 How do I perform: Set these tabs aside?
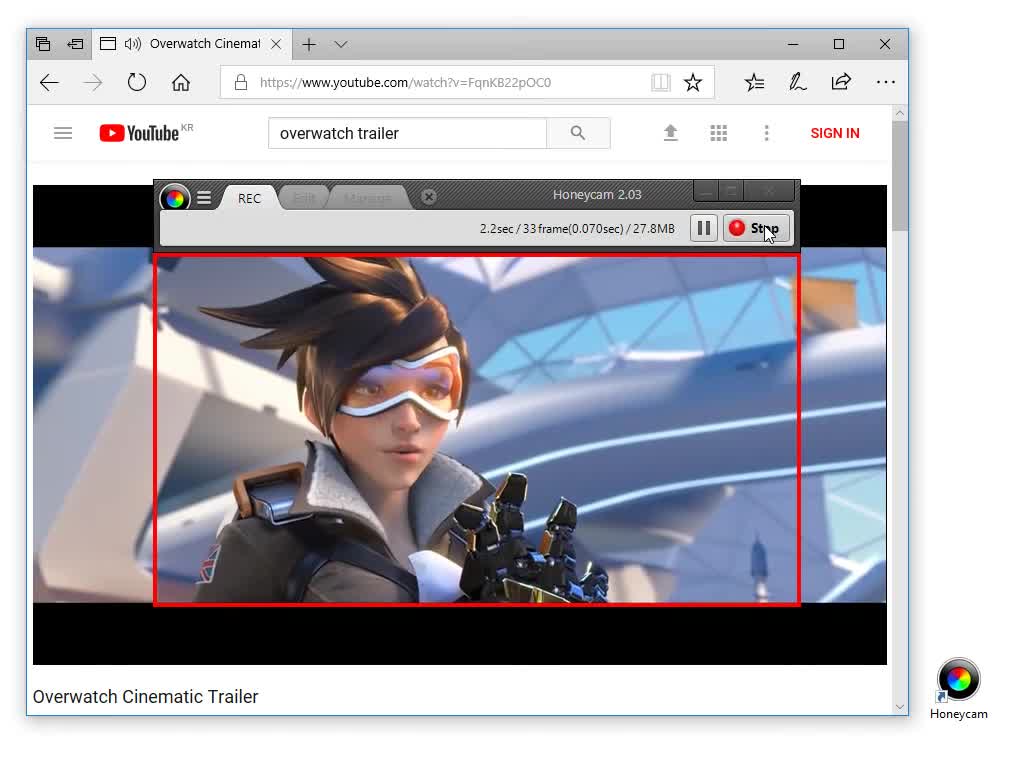click(75, 44)
